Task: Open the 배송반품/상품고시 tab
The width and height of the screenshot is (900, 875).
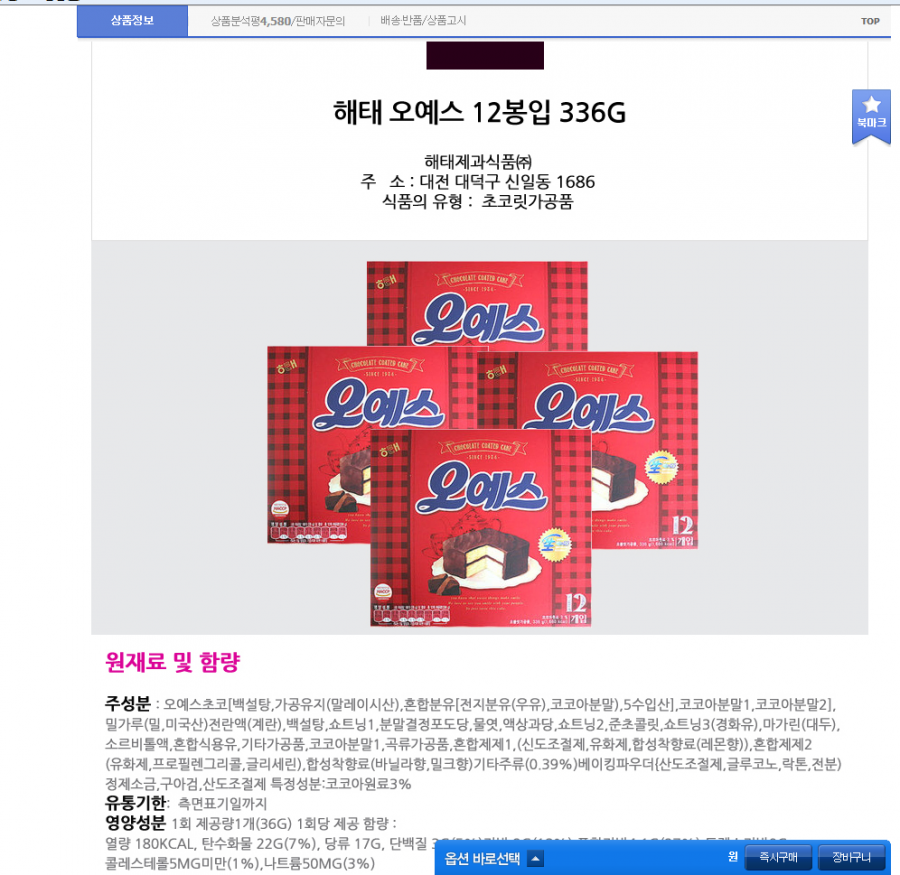Action: coord(423,21)
